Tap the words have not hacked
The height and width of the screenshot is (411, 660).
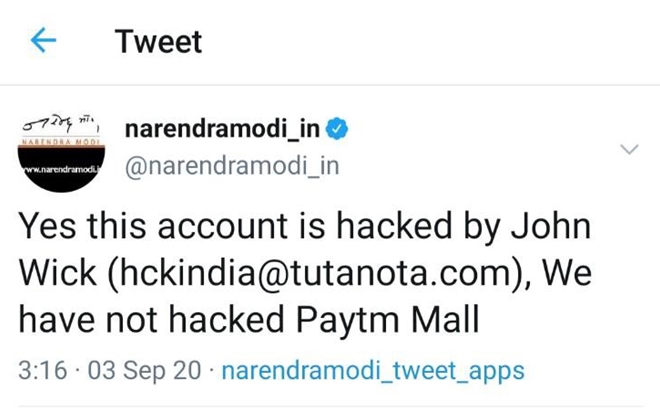point(152,319)
